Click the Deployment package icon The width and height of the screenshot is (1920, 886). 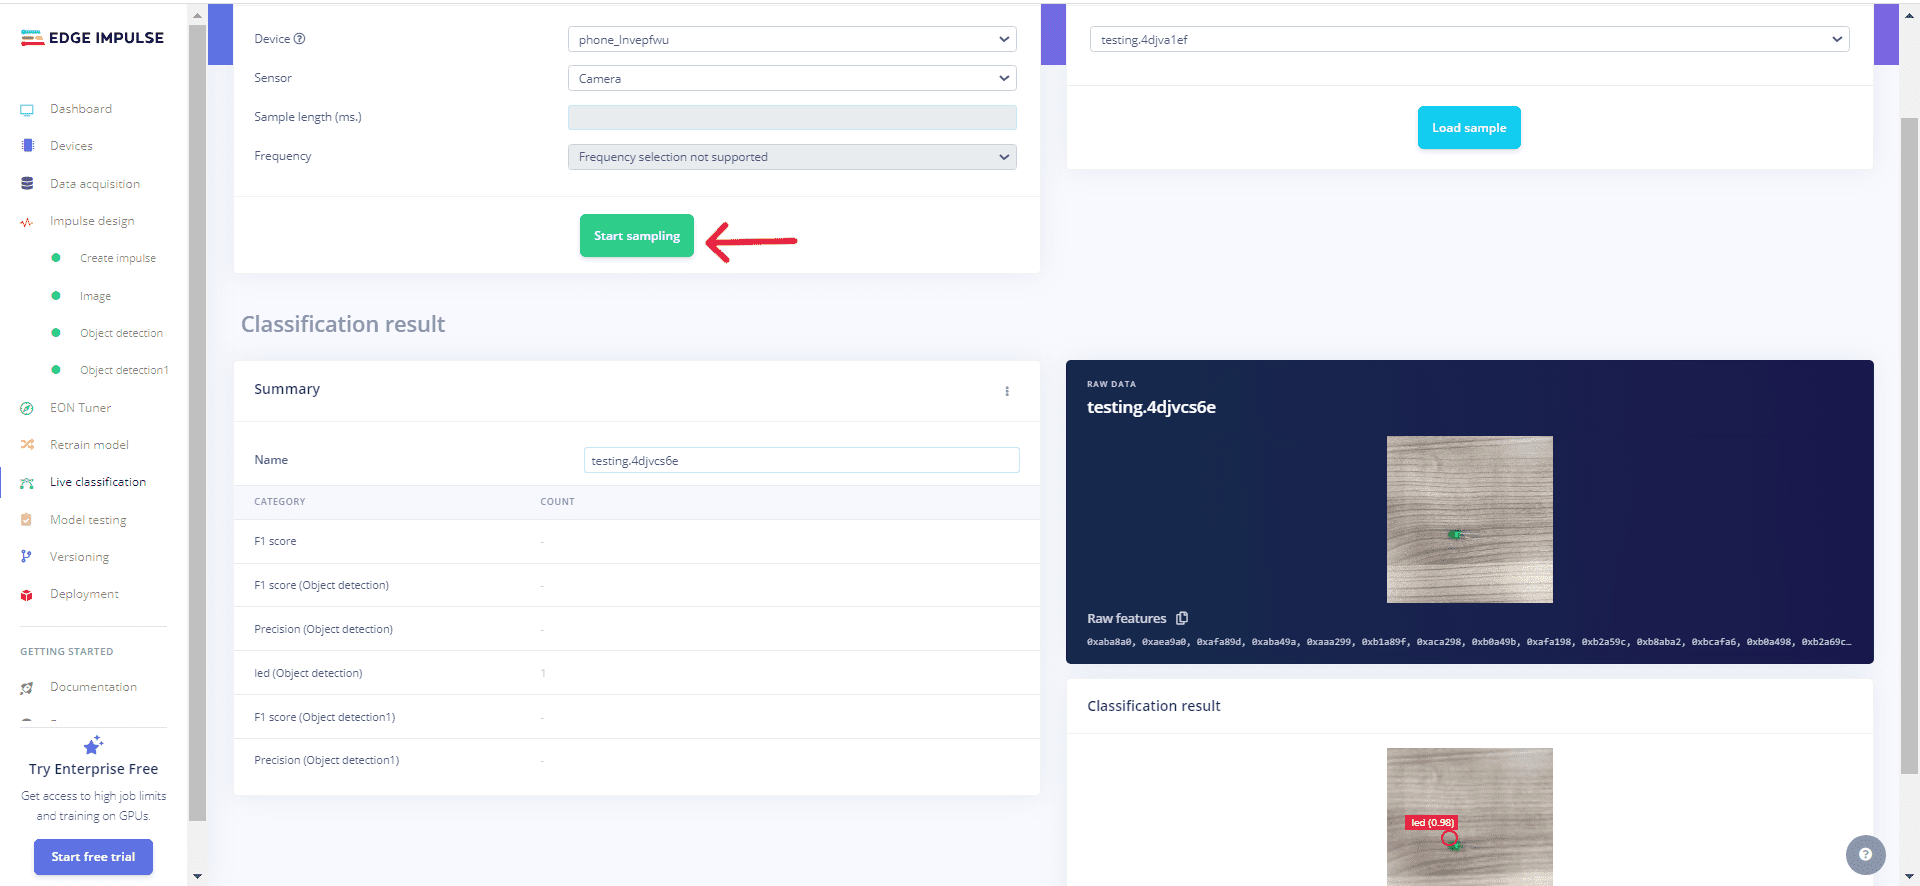coord(27,595)
